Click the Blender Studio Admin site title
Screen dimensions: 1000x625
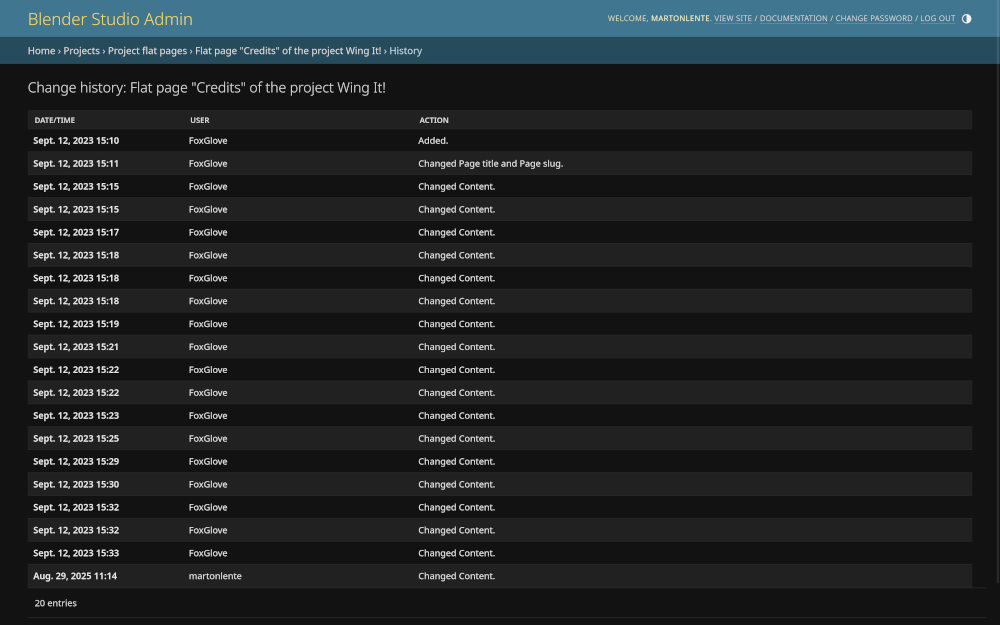[x=110, y=19]
